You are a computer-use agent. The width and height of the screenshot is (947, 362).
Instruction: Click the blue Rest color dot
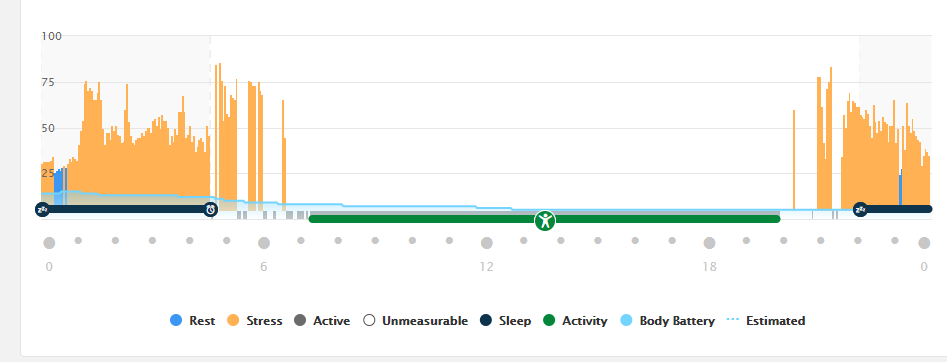pyautogui.click(x=176, y=321)
